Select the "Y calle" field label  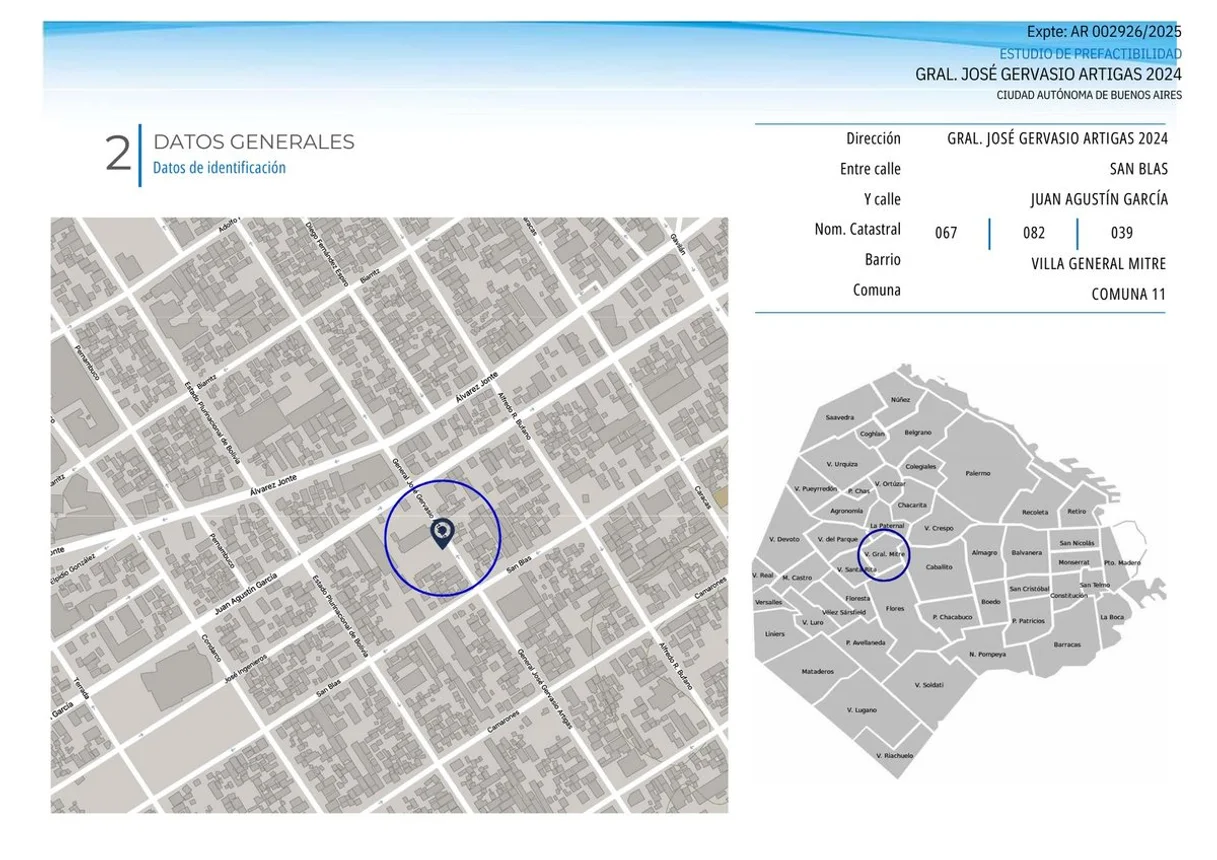pos(882,199)
